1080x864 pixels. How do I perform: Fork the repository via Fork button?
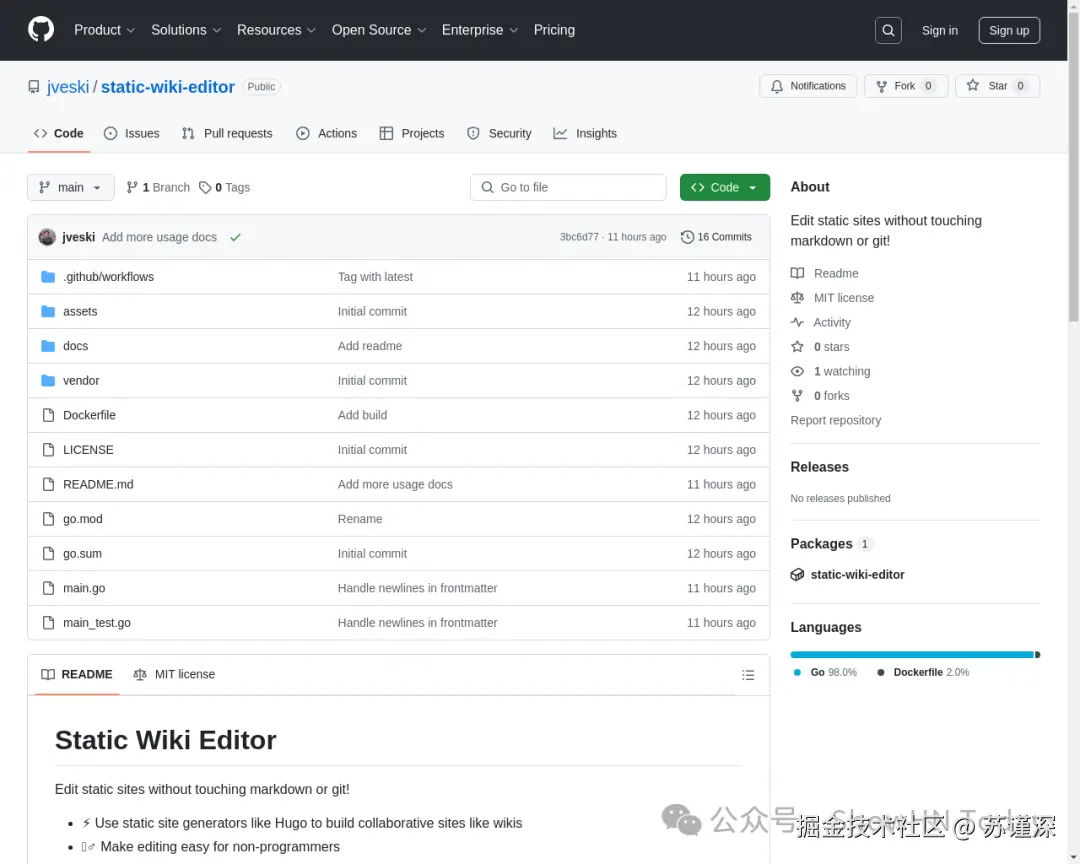click(905, 86)
